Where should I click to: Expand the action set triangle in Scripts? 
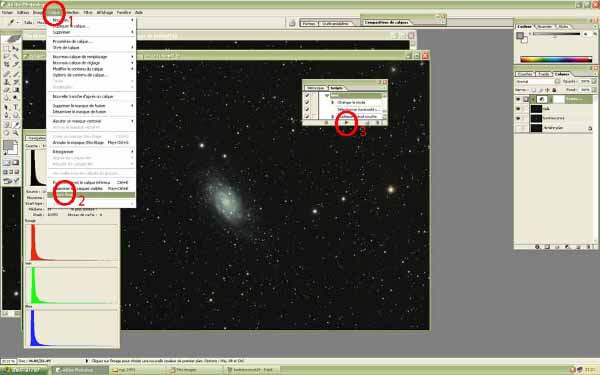[x=327, y=95]
